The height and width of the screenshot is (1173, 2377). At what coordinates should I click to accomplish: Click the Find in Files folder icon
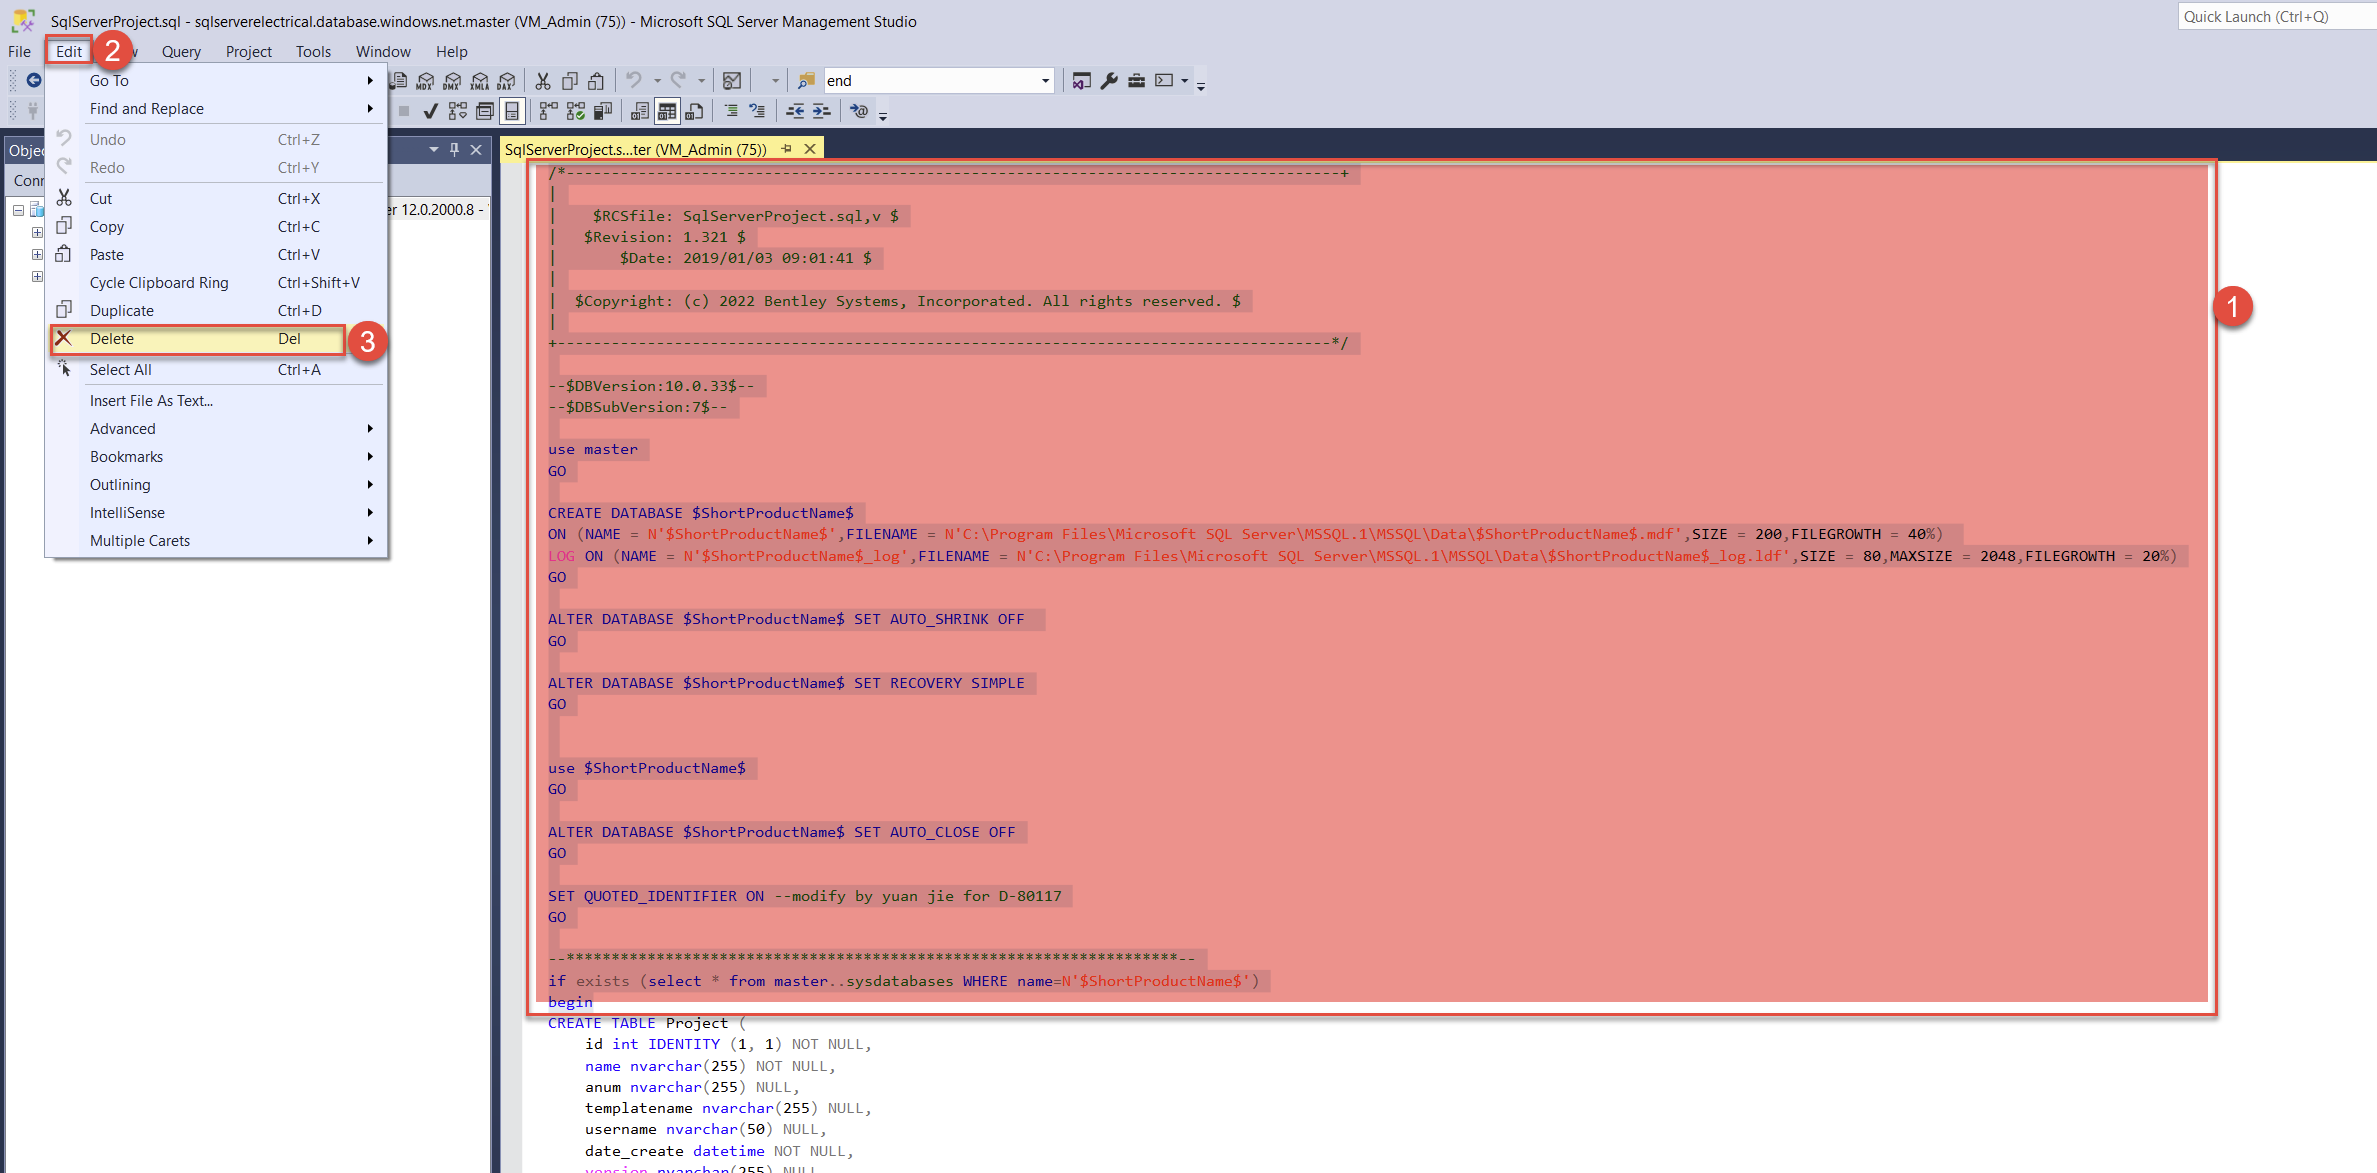[x=807, y=81]
